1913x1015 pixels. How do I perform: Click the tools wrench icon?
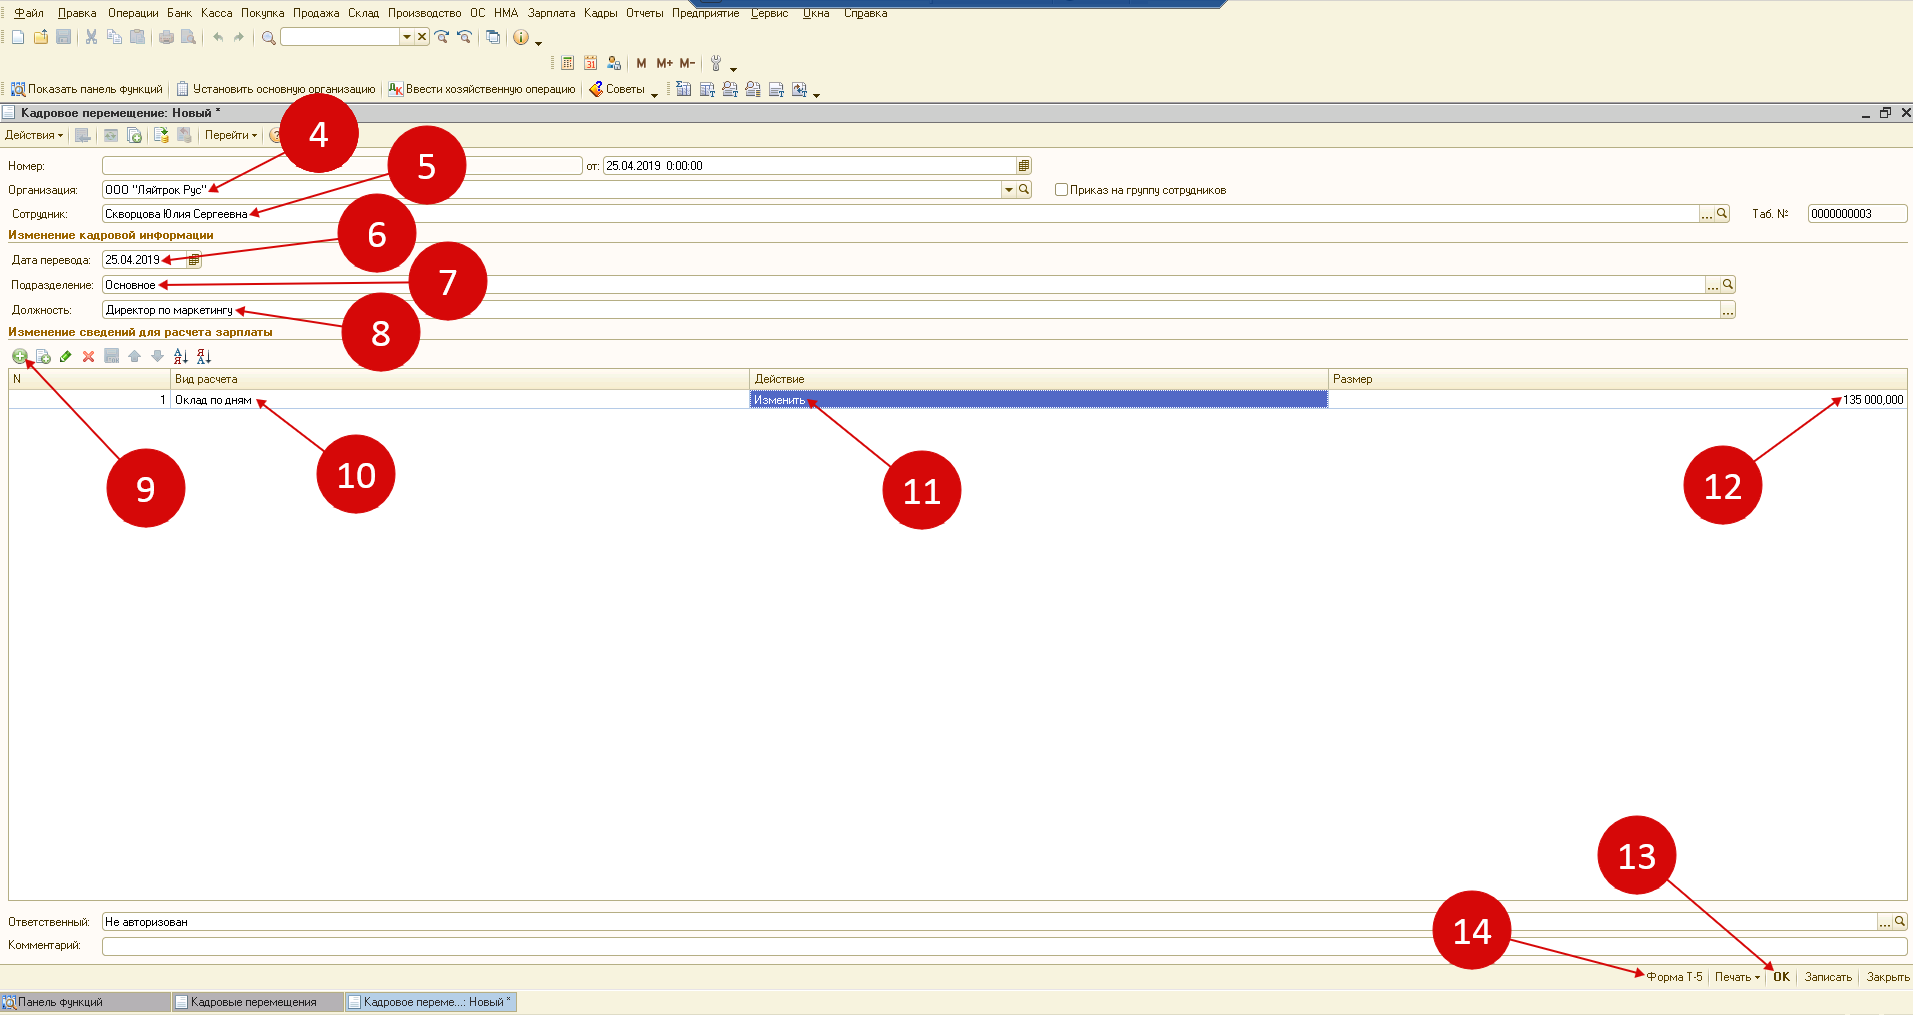point(716,63)
